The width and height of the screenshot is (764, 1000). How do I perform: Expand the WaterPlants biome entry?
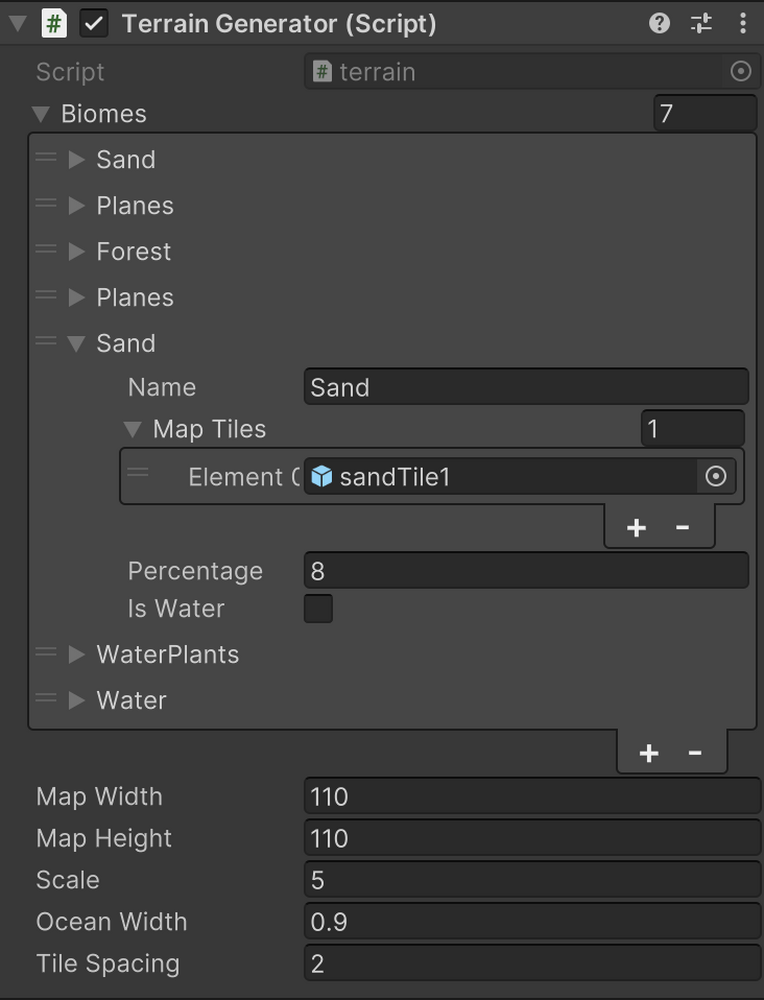point(75,654)
